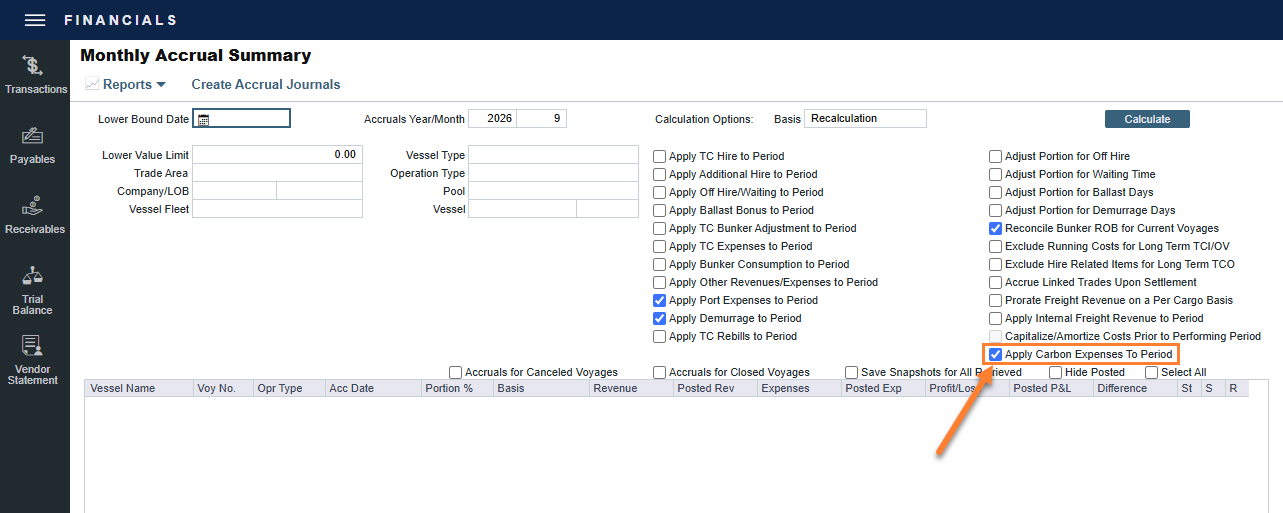
Task: Click the Accruals month field showing 9
Action: (542, 119)
